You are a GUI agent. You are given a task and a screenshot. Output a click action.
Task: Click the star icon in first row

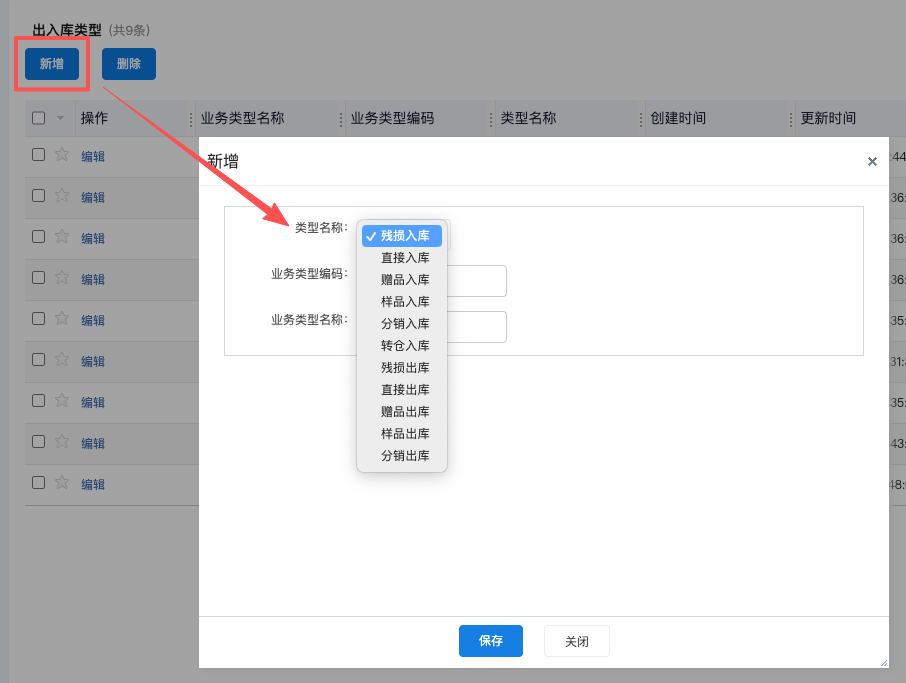coord(62,154)
